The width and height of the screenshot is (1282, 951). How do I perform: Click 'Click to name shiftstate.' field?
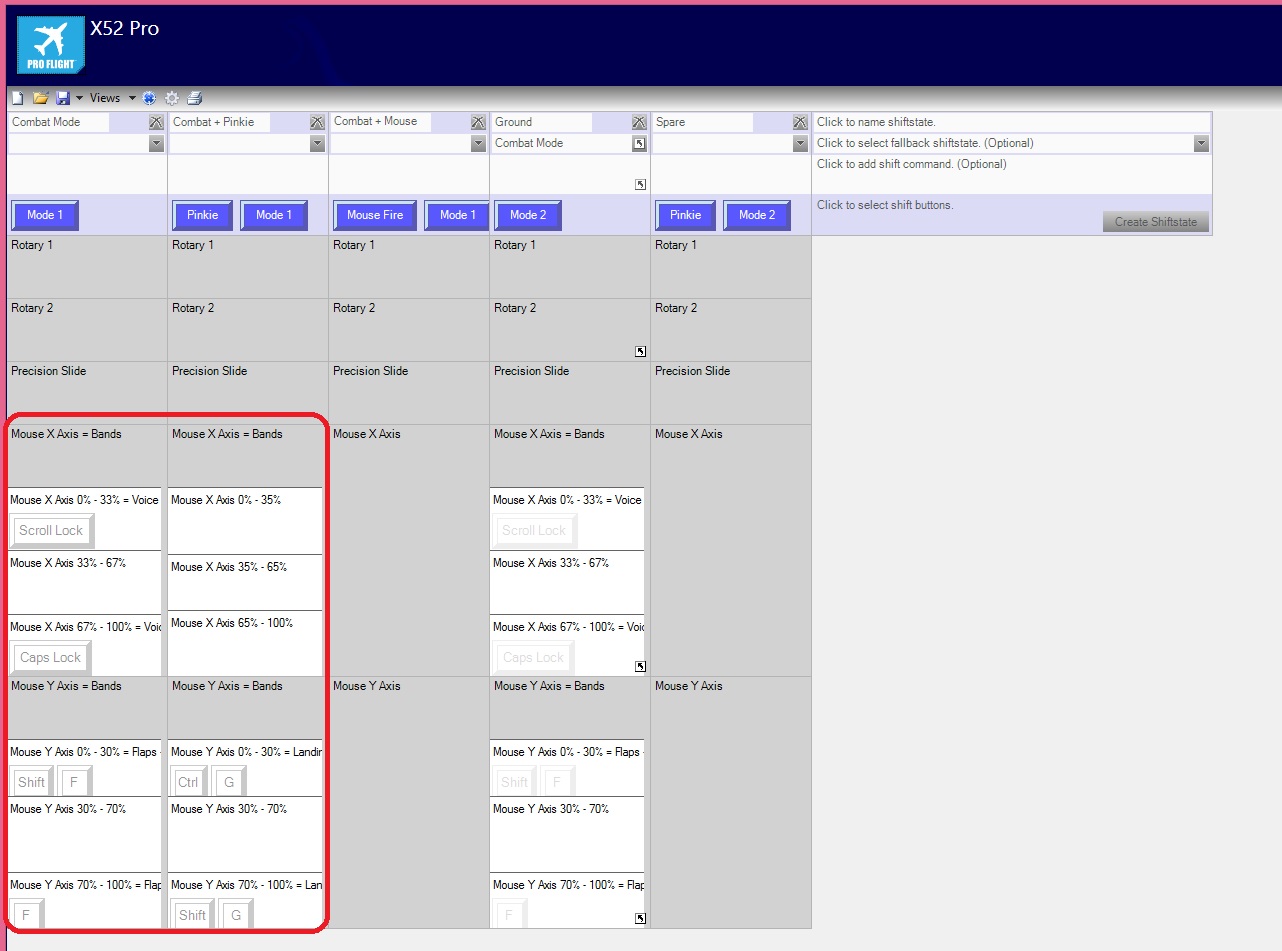1011,122
